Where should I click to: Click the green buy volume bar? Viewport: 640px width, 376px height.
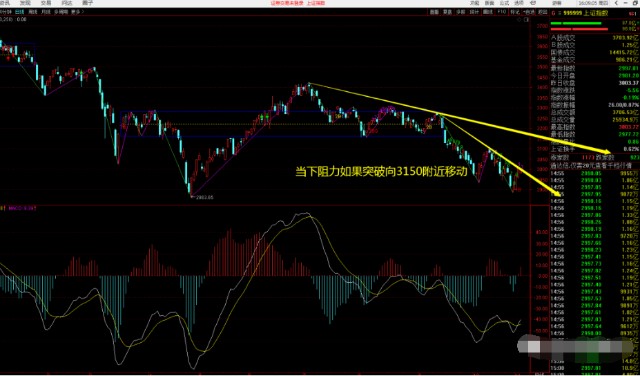tap(576, 23)
